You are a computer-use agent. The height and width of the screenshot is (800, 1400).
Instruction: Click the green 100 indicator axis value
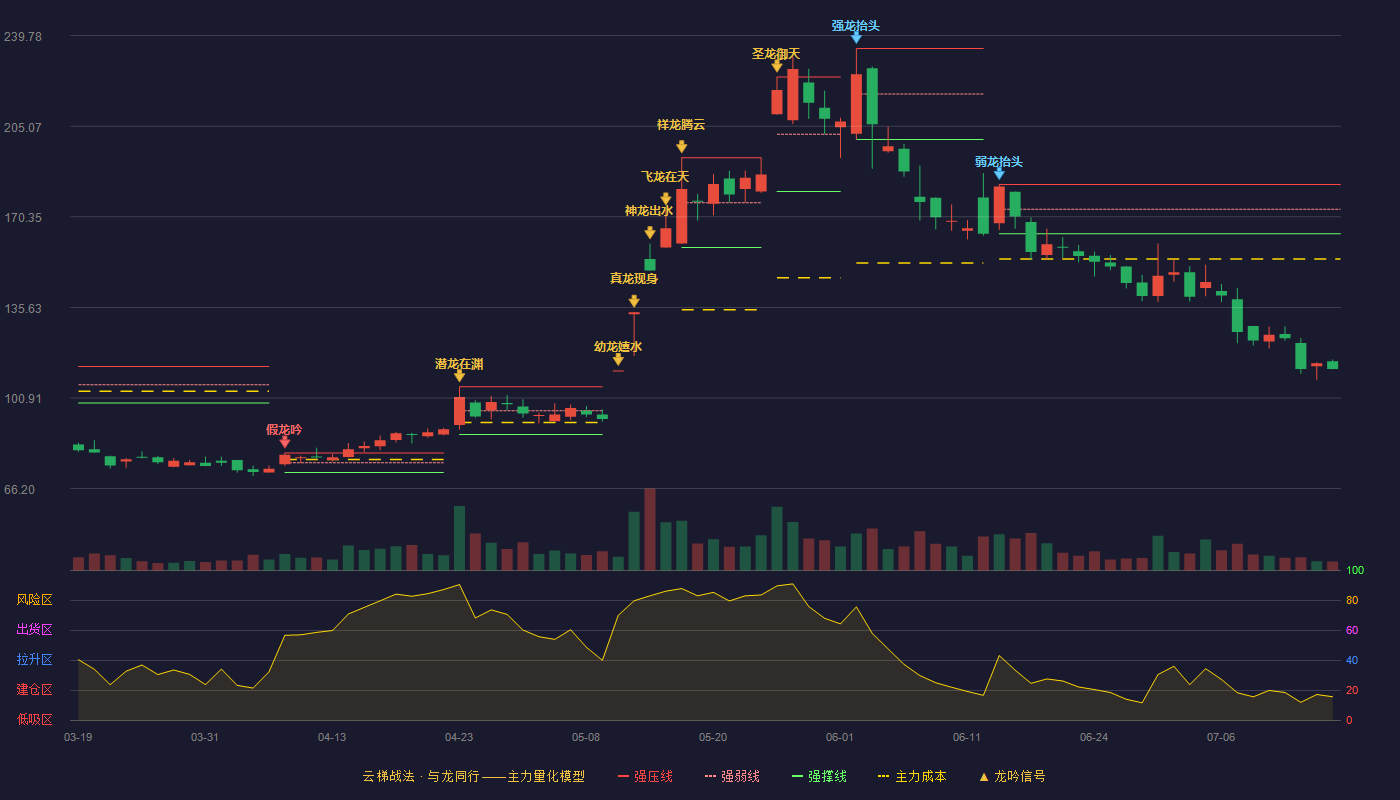click(1355, 571)
